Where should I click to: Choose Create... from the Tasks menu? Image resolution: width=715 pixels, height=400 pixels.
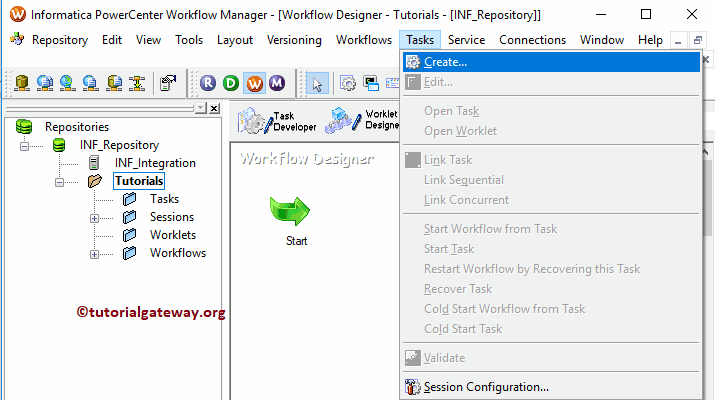[x=551, y=62]
